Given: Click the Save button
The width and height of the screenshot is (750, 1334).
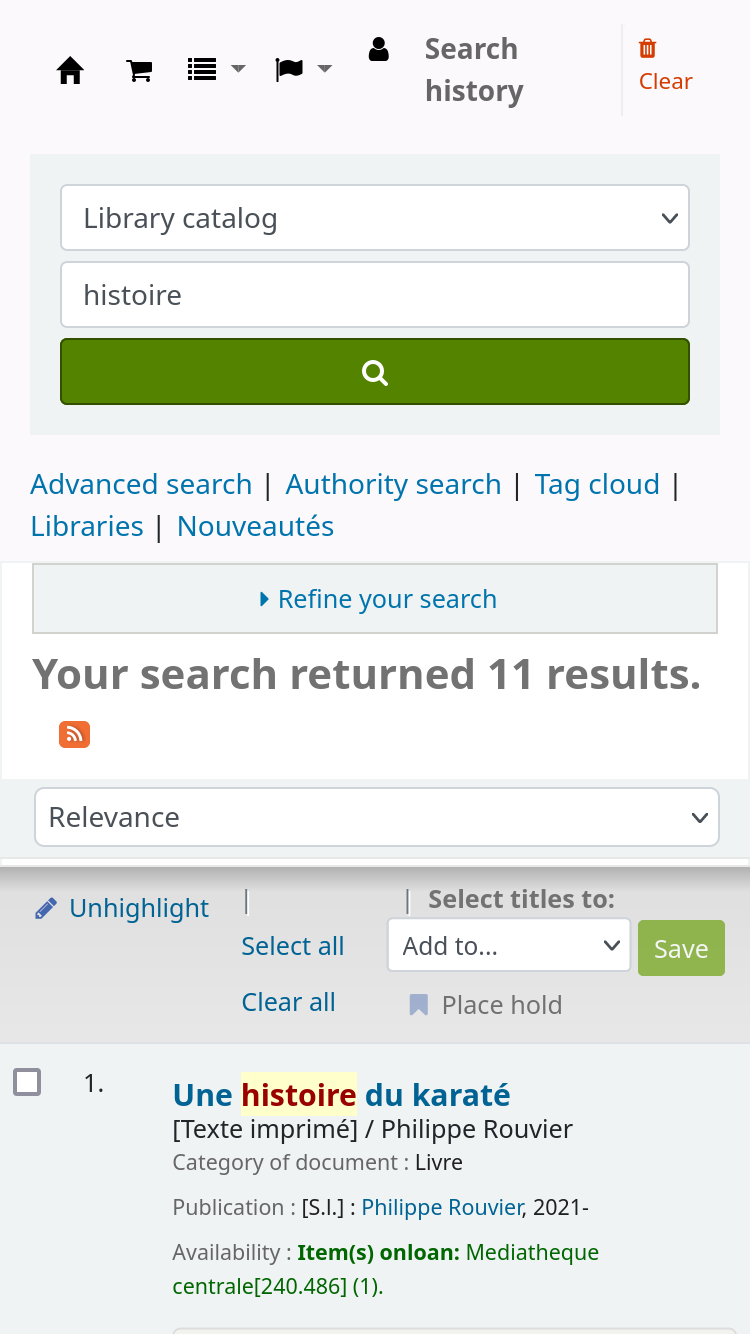Looking at the screenshot, I should click(x=681, y=948).
